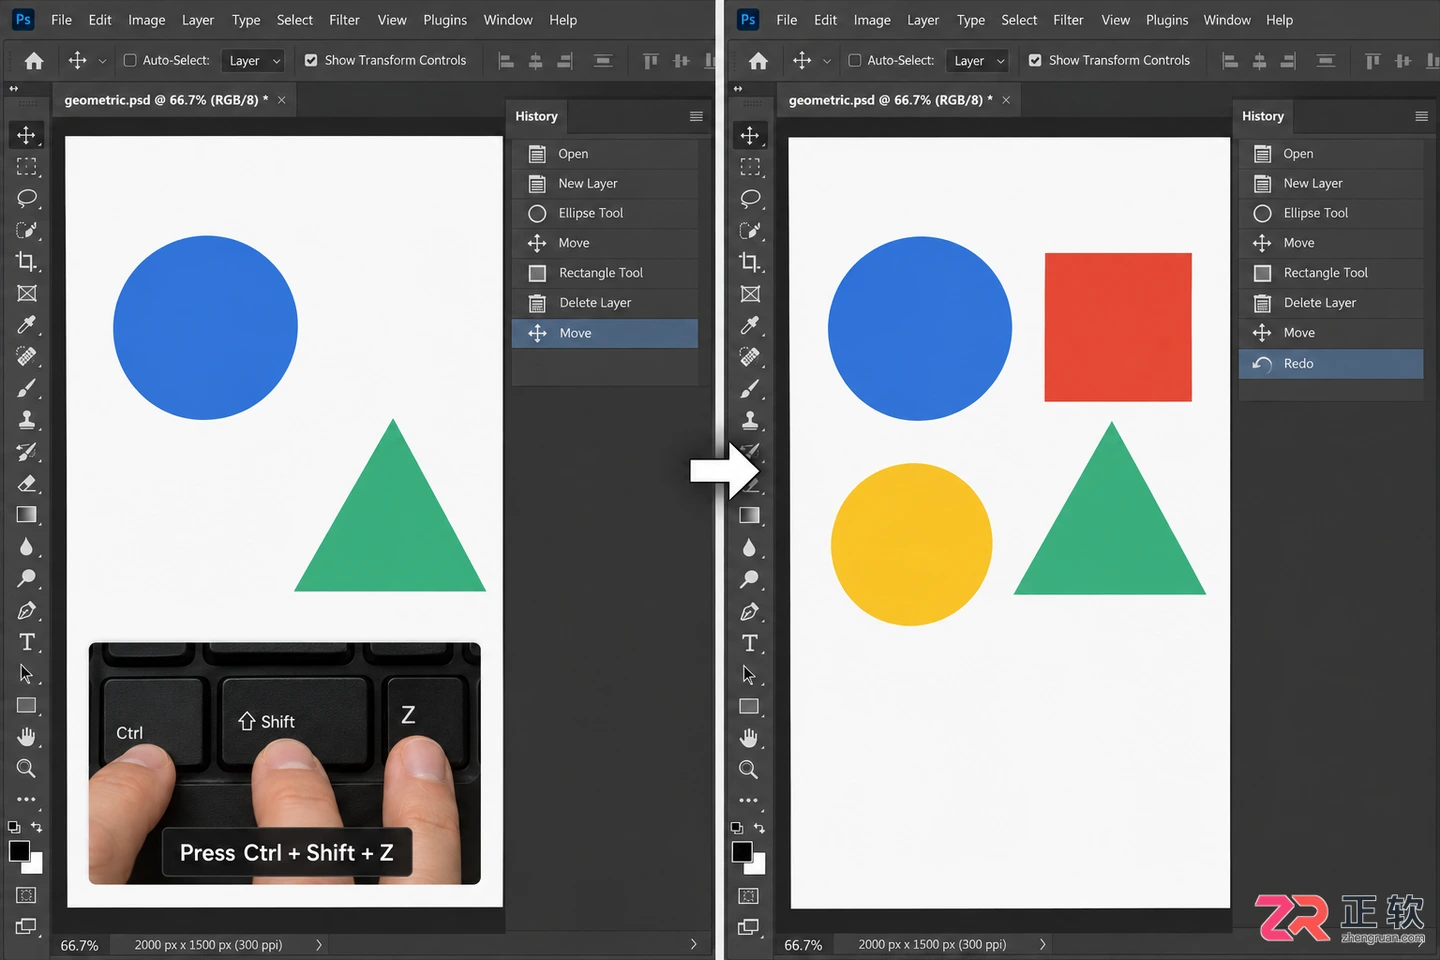
Task: Uncheck Show Transform Controls in left window
Action: pos(311,60)
